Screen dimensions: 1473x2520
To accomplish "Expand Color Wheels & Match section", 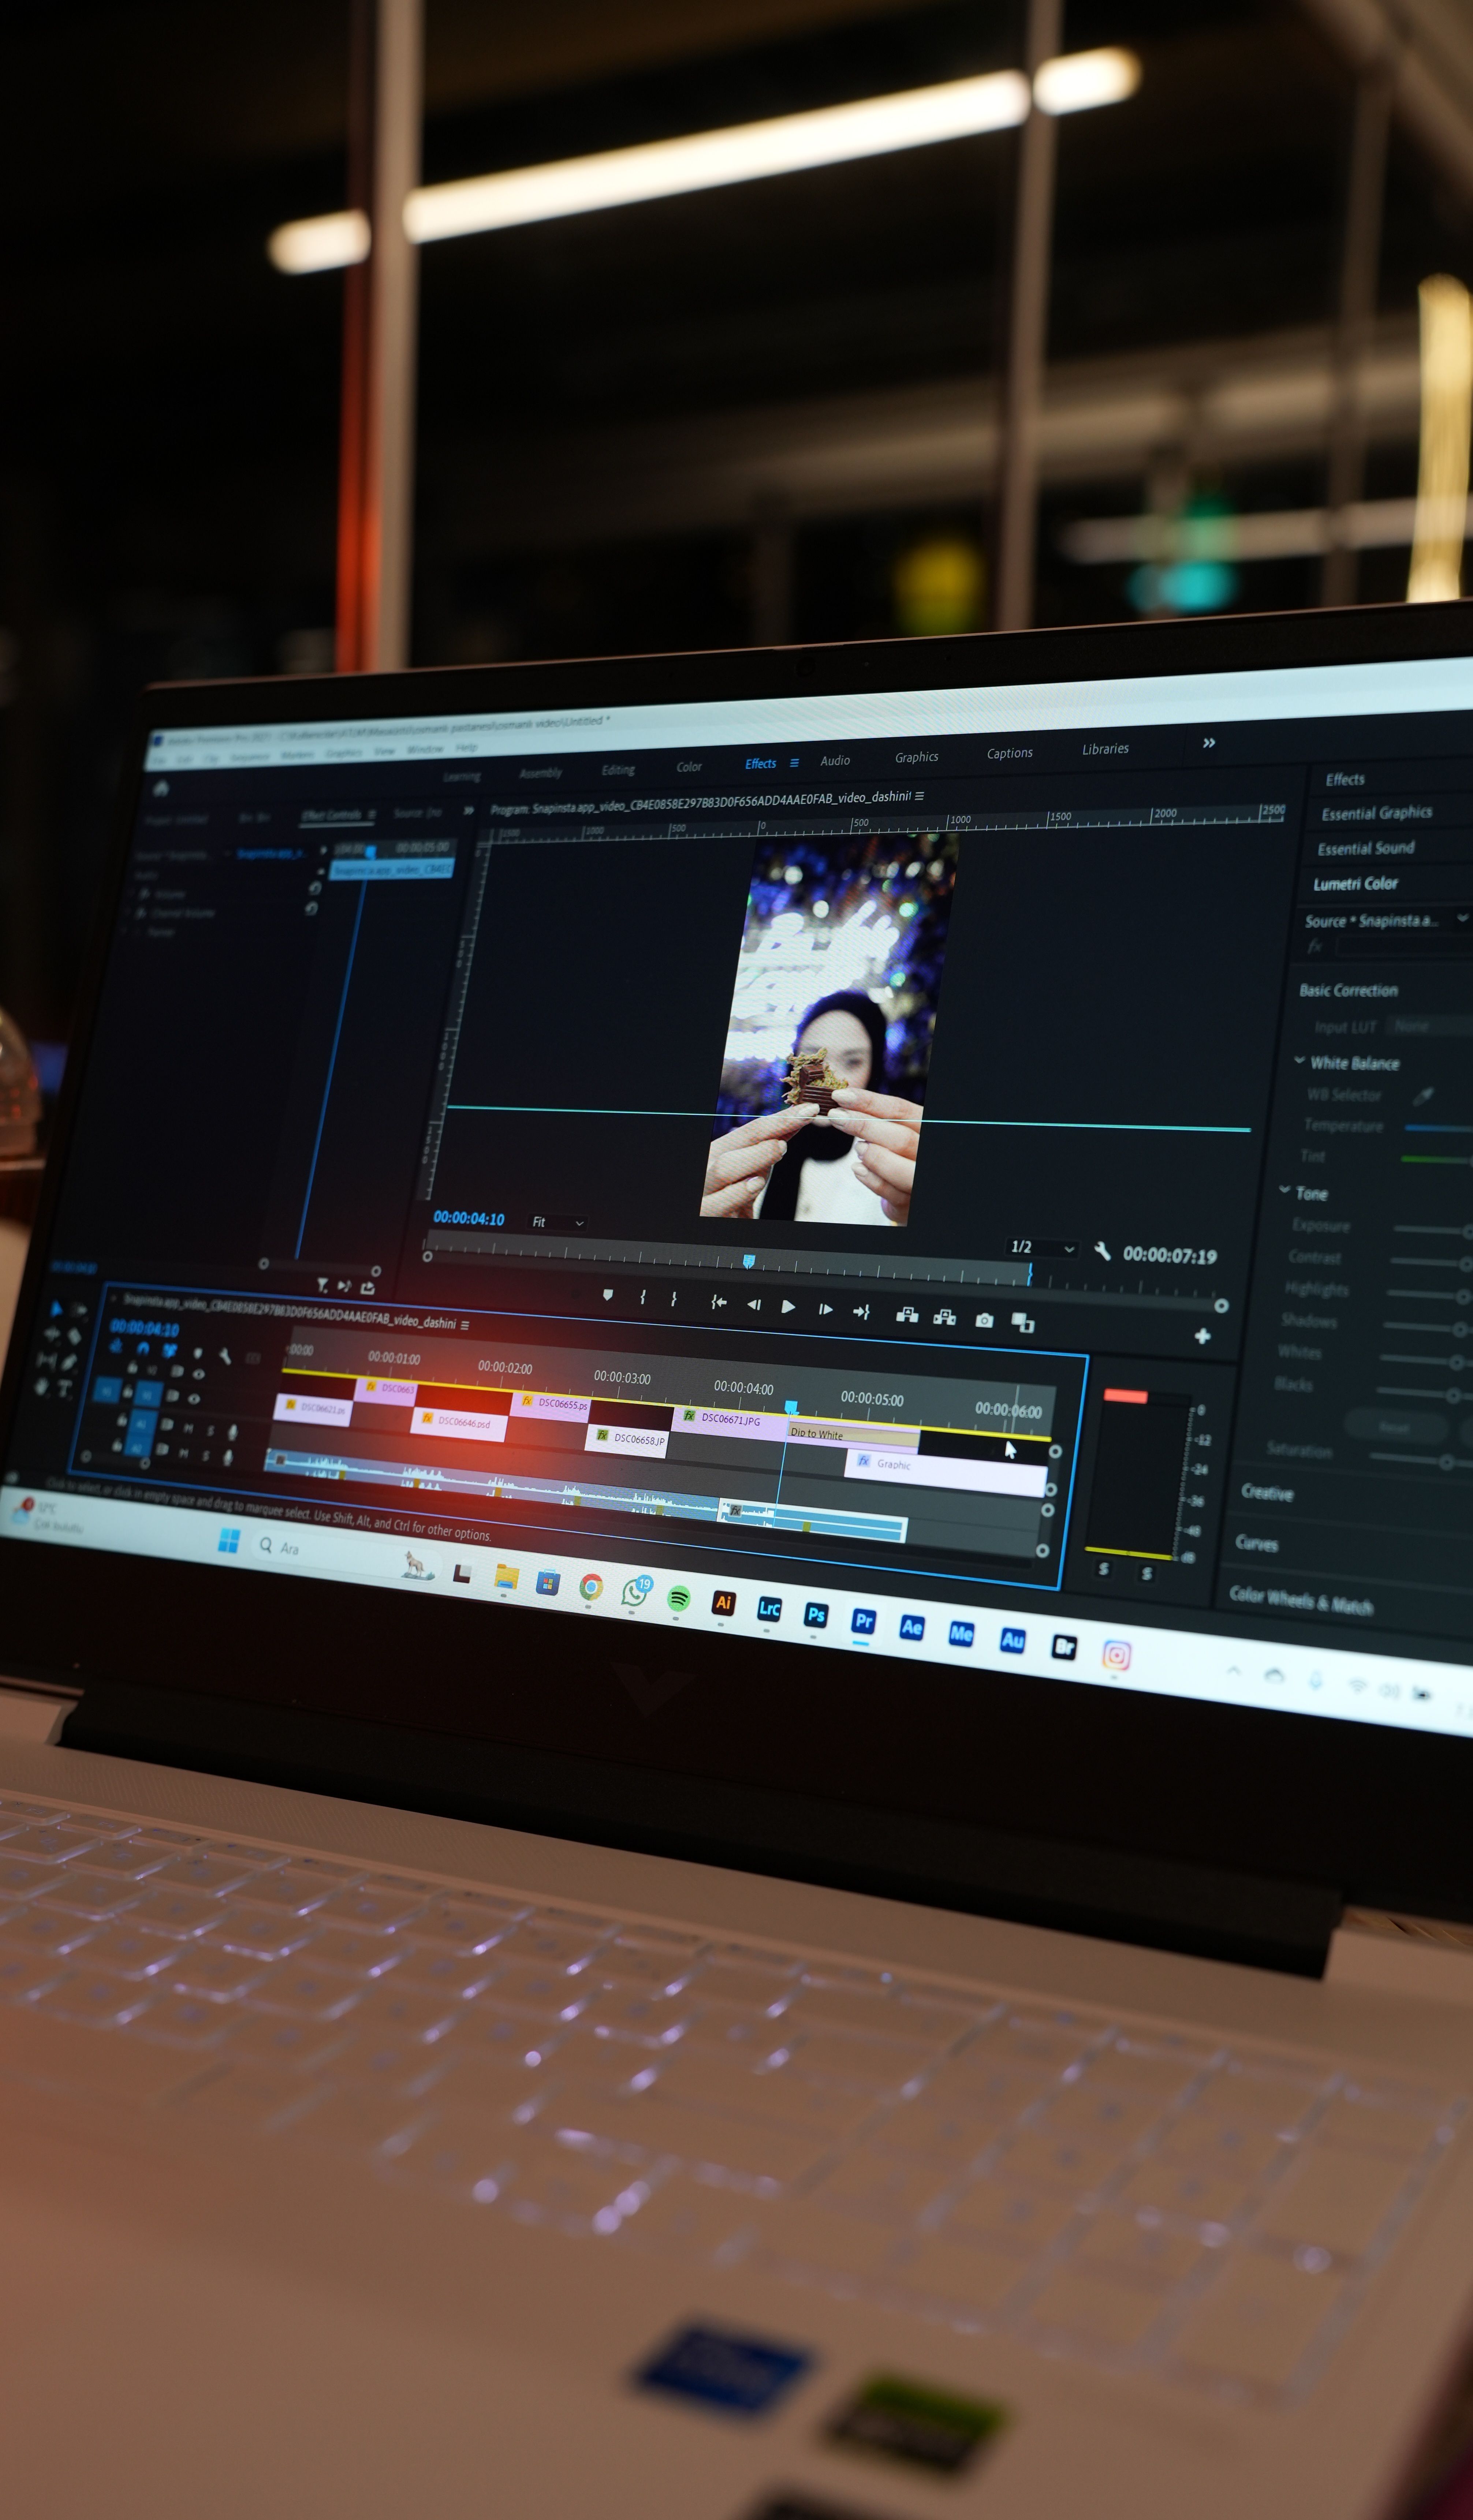I will pyautogui.click(x=1301, y=1600).
